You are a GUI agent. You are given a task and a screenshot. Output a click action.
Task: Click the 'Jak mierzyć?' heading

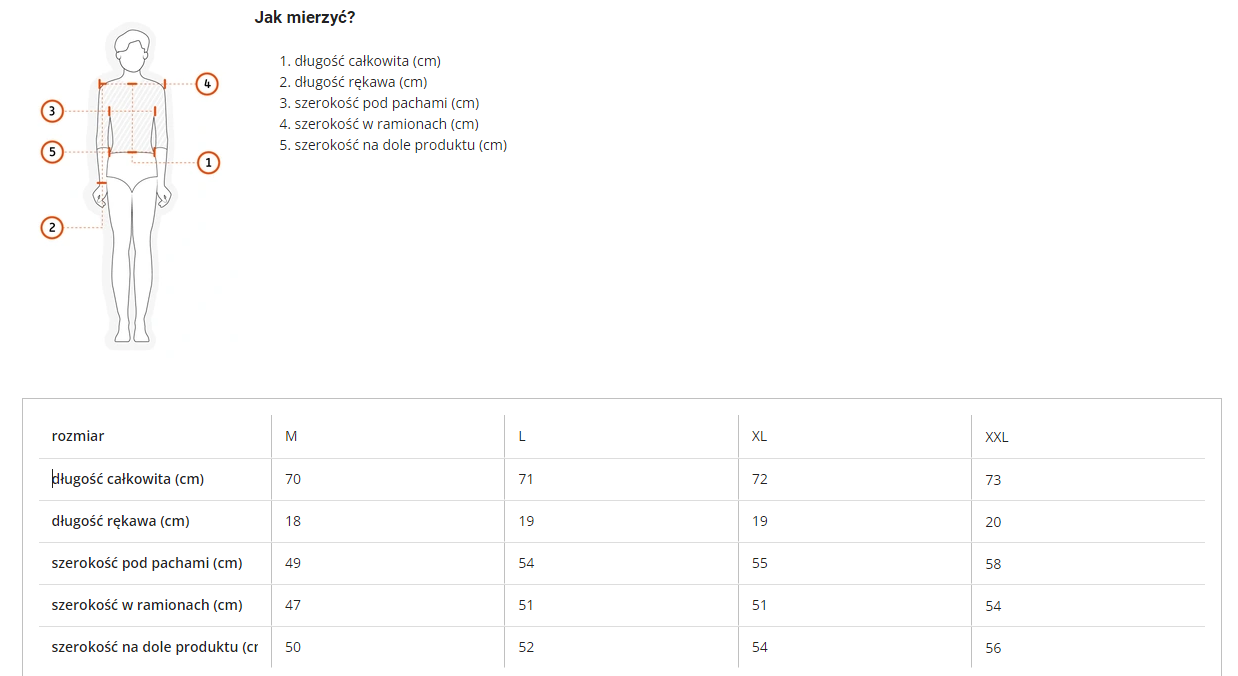coord(305,18)
